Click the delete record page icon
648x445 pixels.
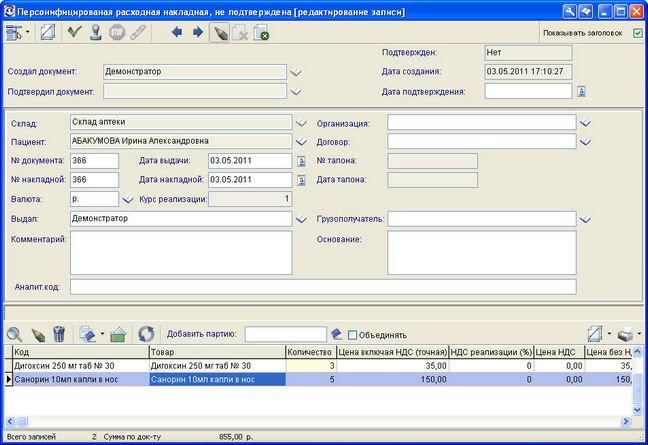pyautogui.click(x=240, y=33)
